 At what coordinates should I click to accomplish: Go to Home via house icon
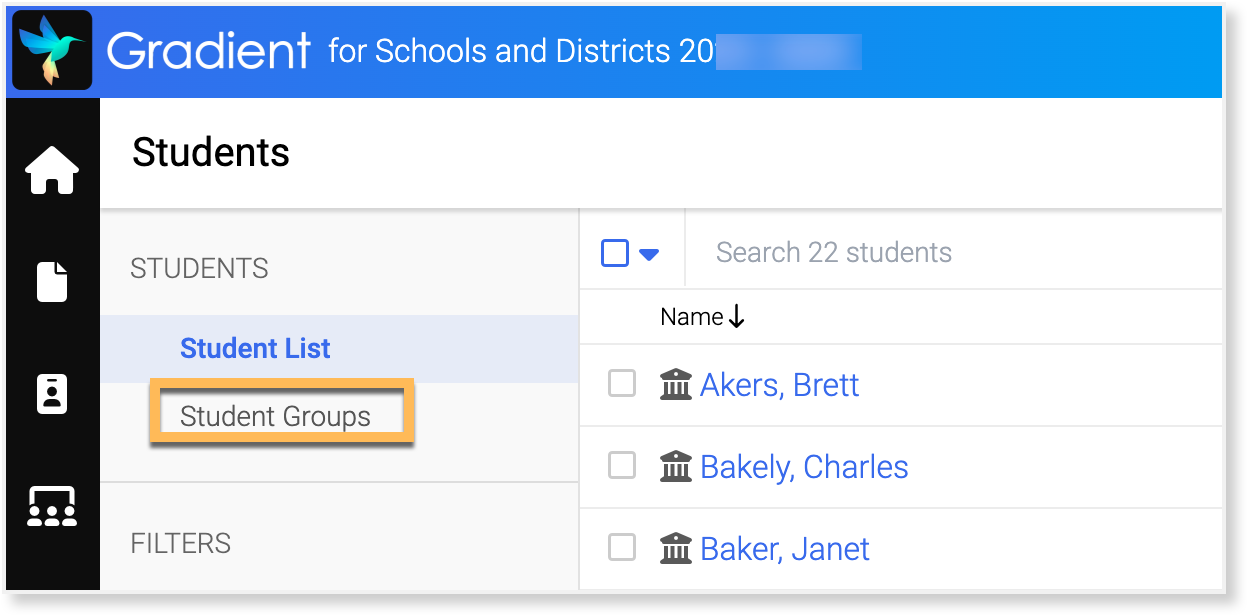52,170
